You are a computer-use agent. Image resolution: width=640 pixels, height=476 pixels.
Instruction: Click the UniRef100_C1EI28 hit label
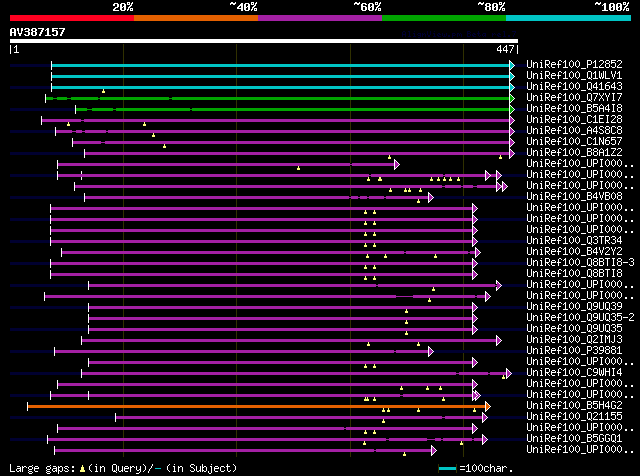tap(574, 120)
